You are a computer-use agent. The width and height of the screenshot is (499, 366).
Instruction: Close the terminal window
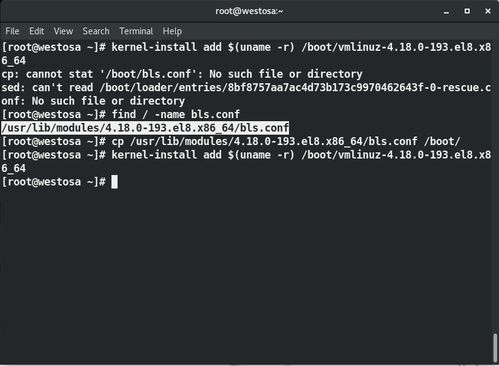(488, 11)
